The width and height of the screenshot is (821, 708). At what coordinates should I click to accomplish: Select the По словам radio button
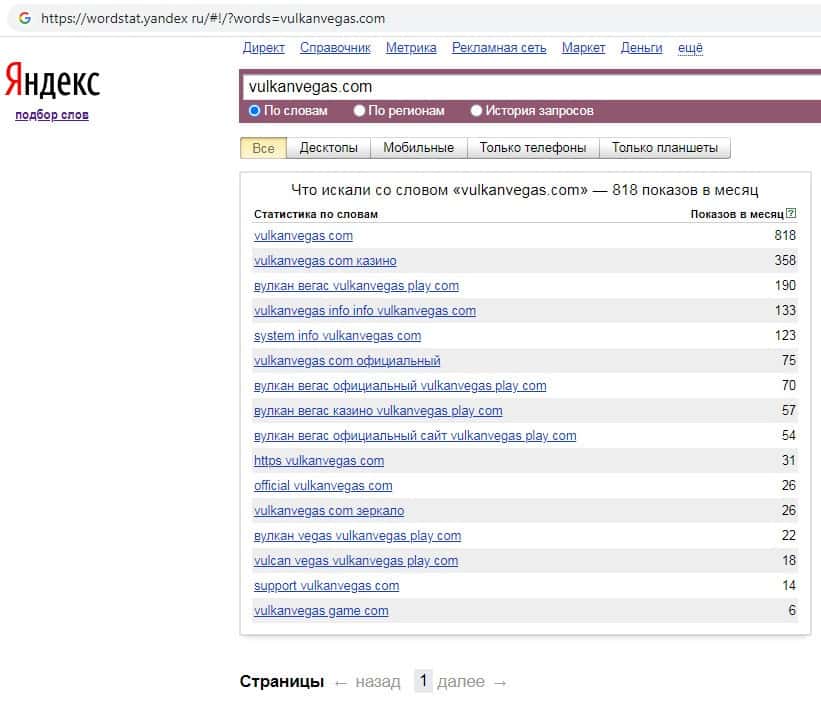(255, 111)
